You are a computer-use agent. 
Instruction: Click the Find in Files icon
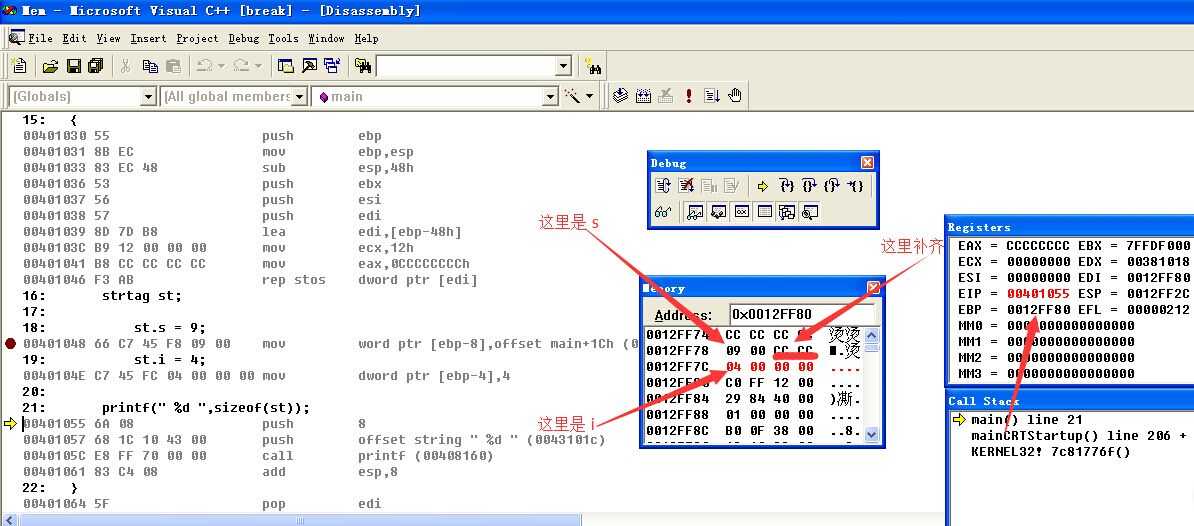coord(363,66)
